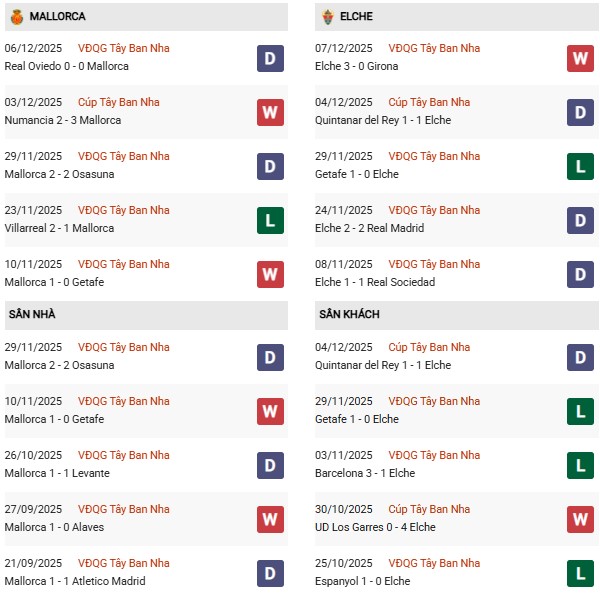Open Cúp Tây Ban Nha link dated 30/10/2025

[x=429, y=509]
